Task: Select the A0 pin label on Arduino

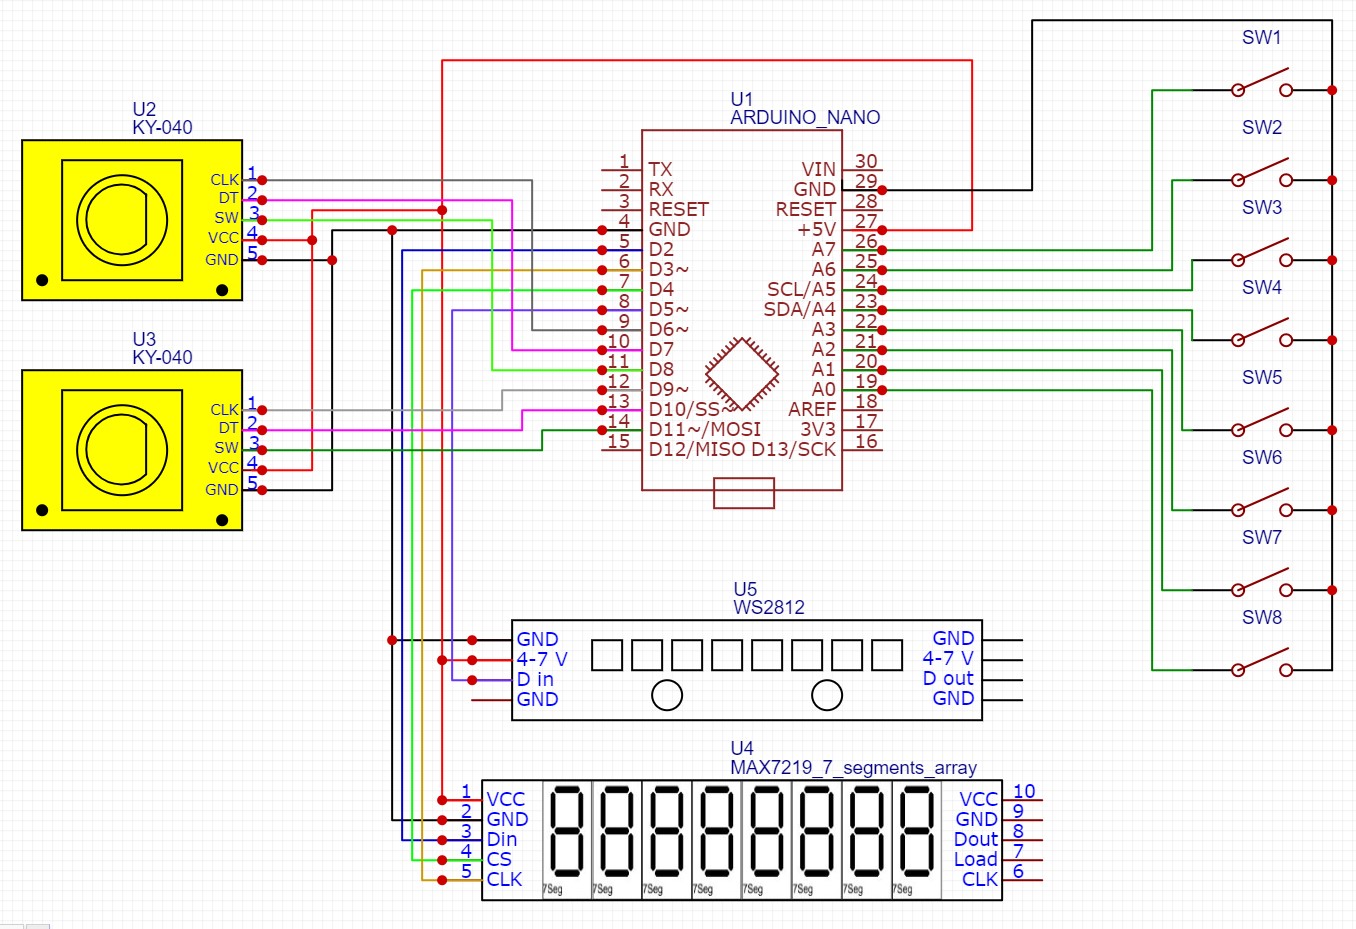Action: [x=824, y=390]
